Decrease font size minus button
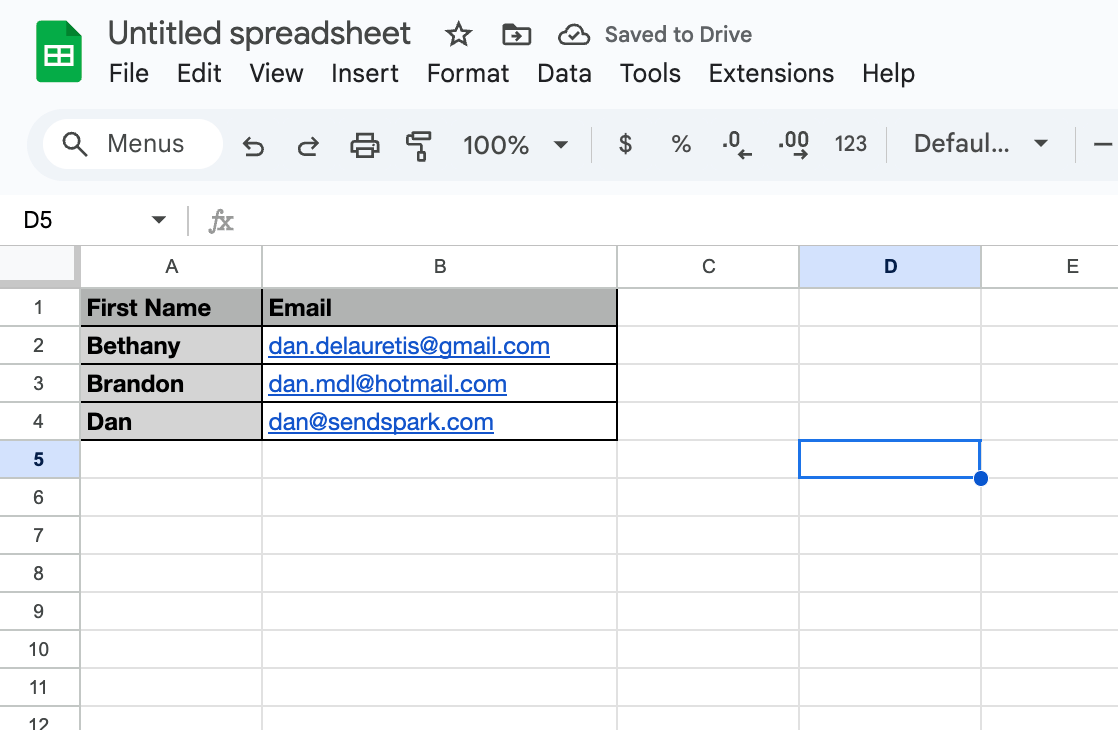This screenshot has width=1118, height=730. tap(1102, 145)
